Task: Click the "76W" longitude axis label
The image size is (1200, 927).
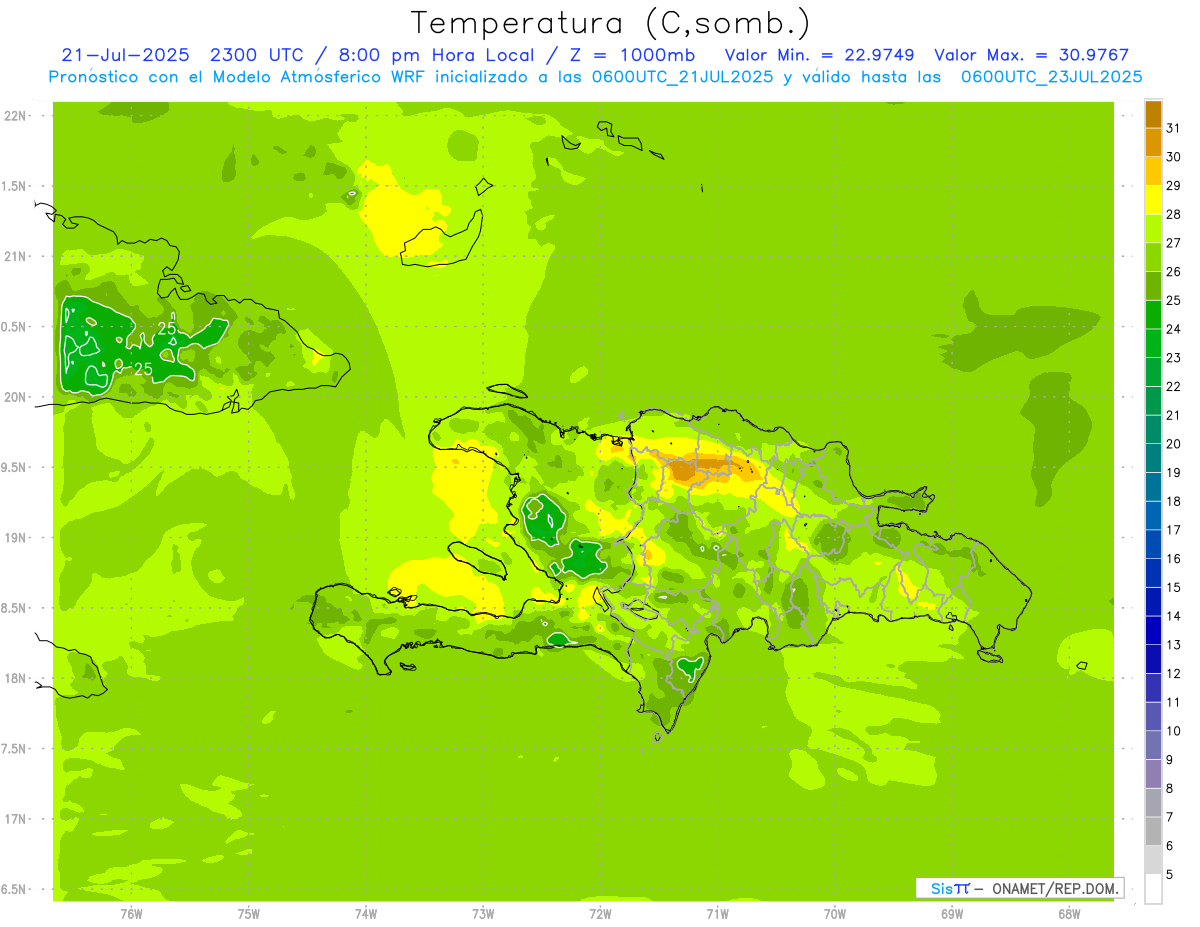Action: click(131, 914)
